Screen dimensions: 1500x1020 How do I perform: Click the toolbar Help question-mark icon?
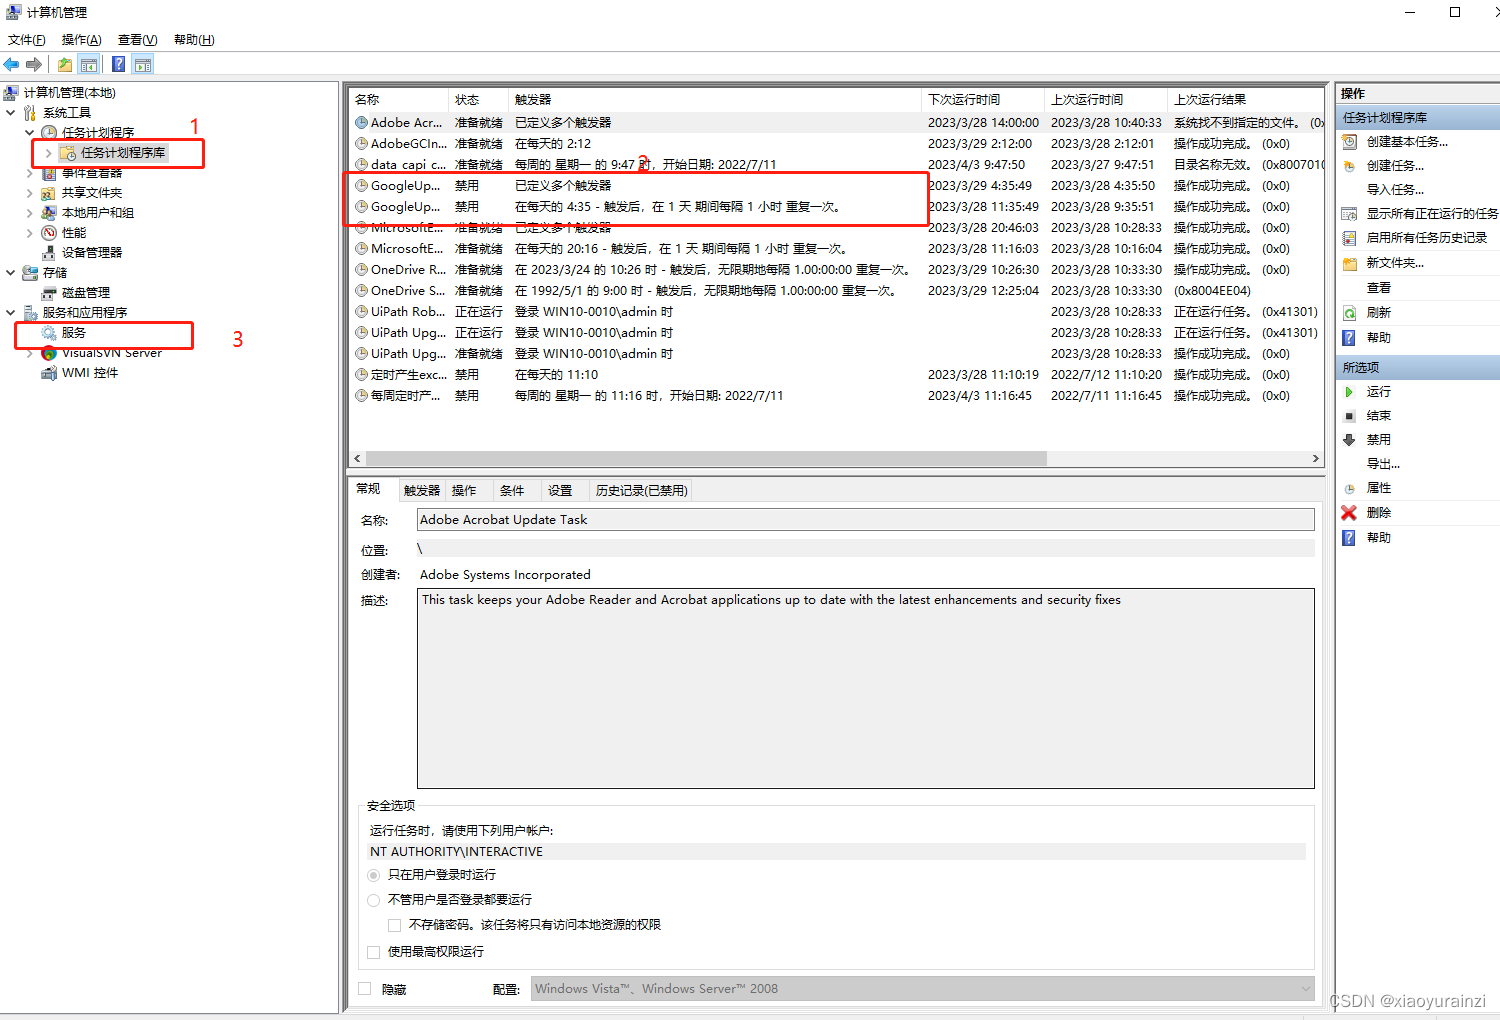(119, 65)
